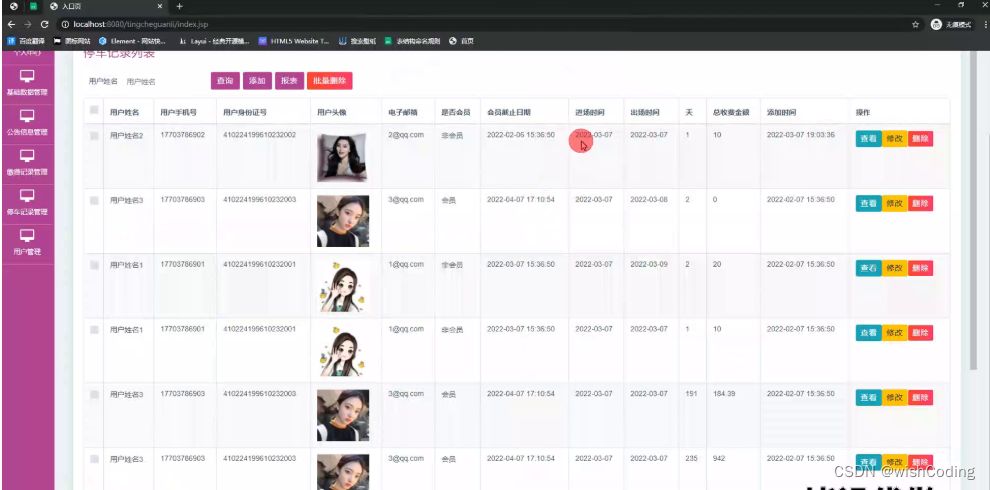
Task: Click 查看 for row with 出场时间 2022-03-08
Action: [x=868, y=203]
